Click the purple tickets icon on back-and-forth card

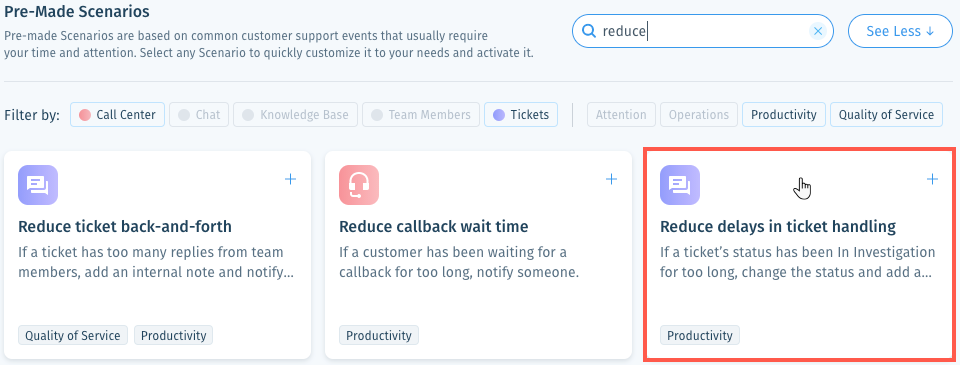pos(38,185)
